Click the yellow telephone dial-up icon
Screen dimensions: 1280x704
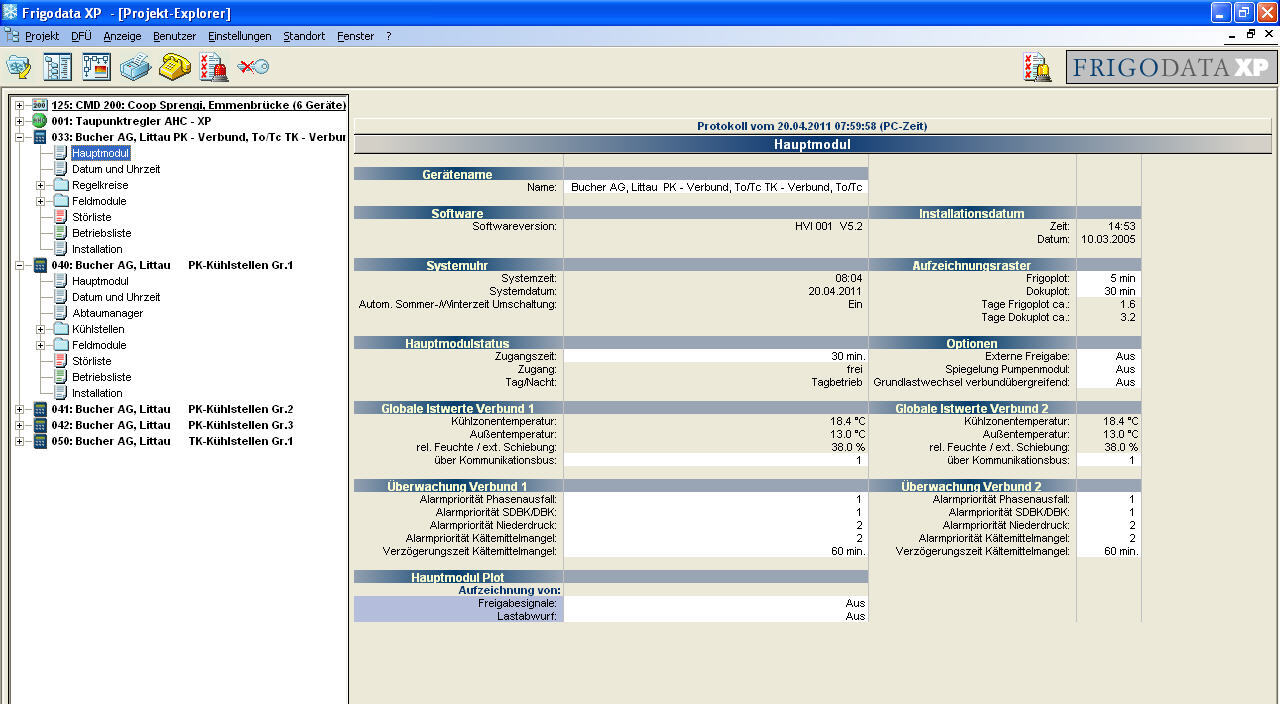click(175, 67)
